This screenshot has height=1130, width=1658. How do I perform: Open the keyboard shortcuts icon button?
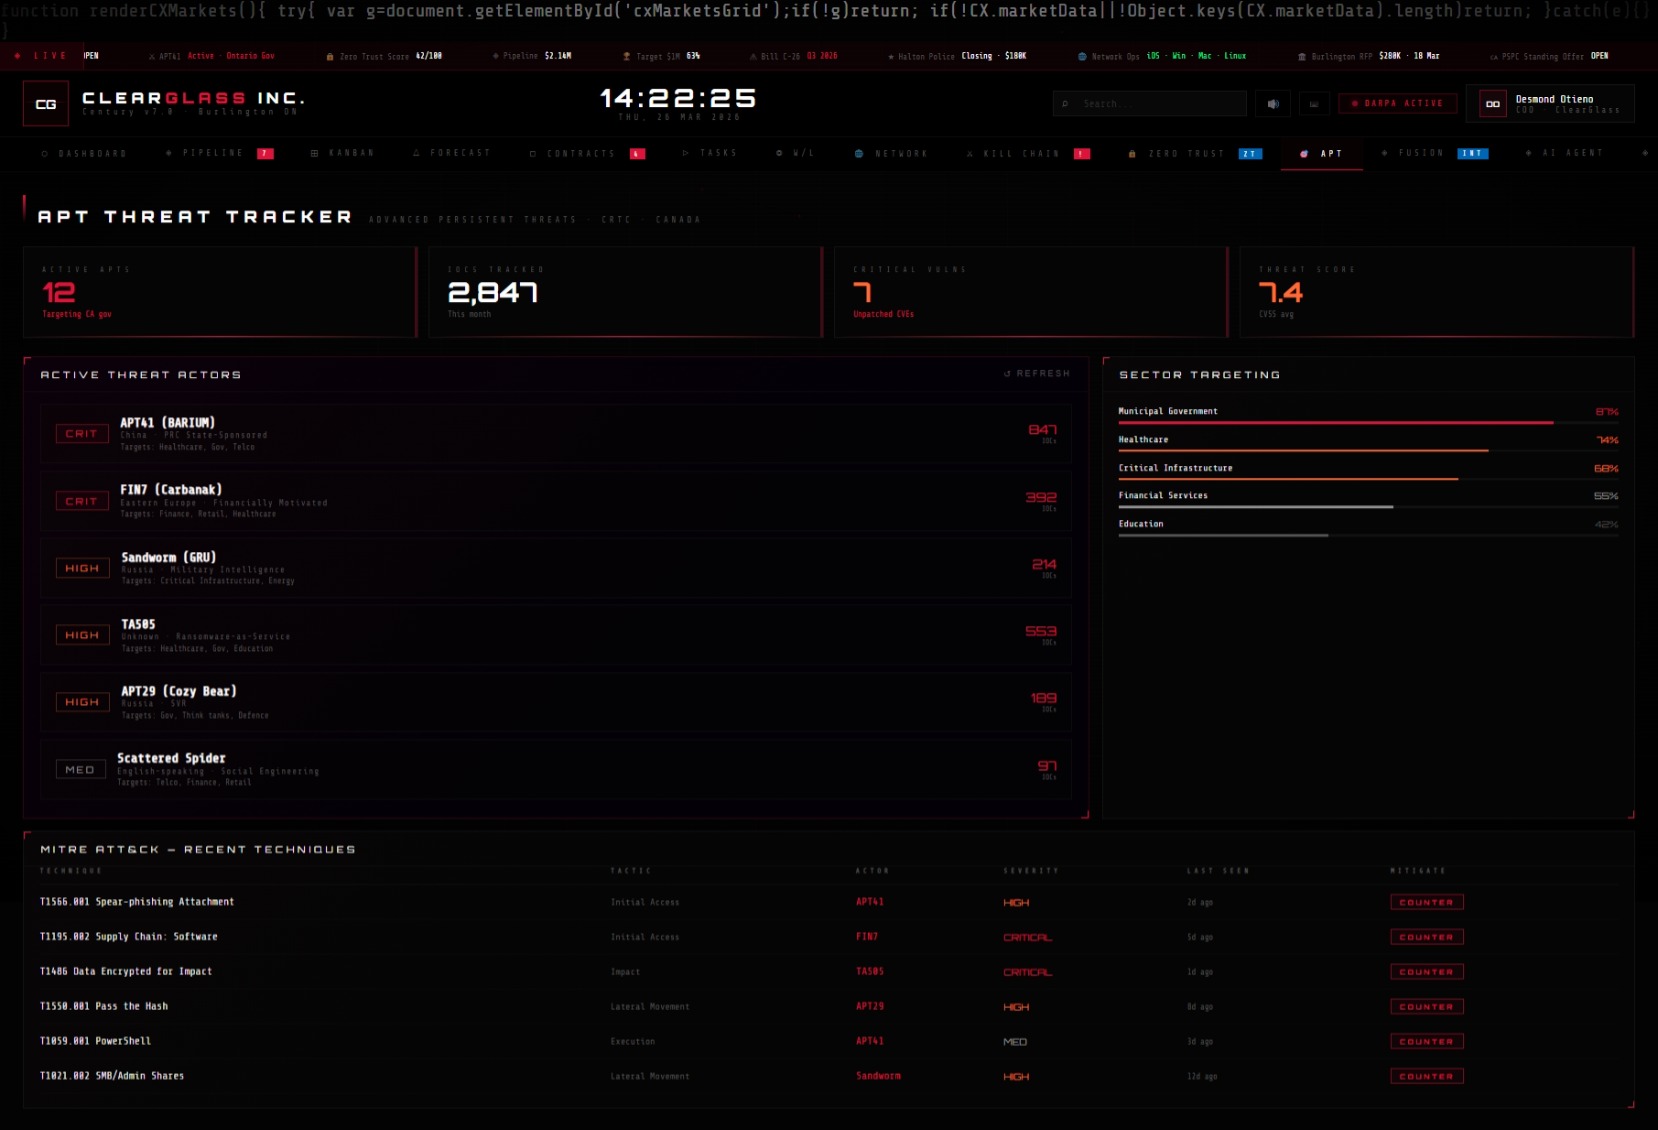1314,103
